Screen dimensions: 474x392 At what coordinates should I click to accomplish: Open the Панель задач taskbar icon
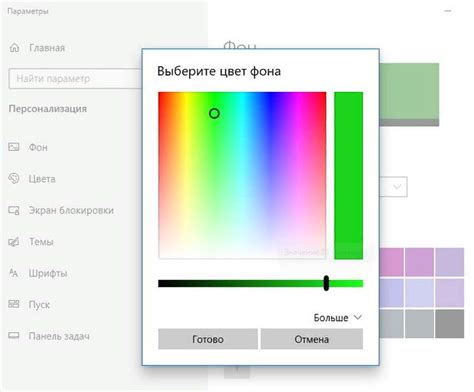[14, 335]
